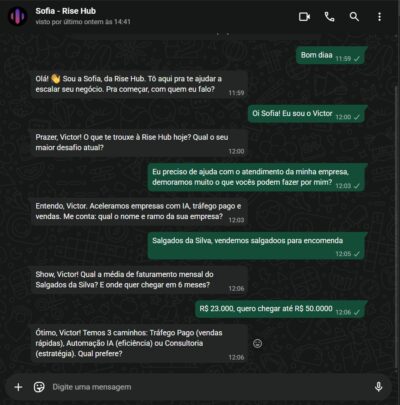Select the "Salgados da Silva" sent message
The height and width of the screenshot is (405, 400).
point(257,246)
